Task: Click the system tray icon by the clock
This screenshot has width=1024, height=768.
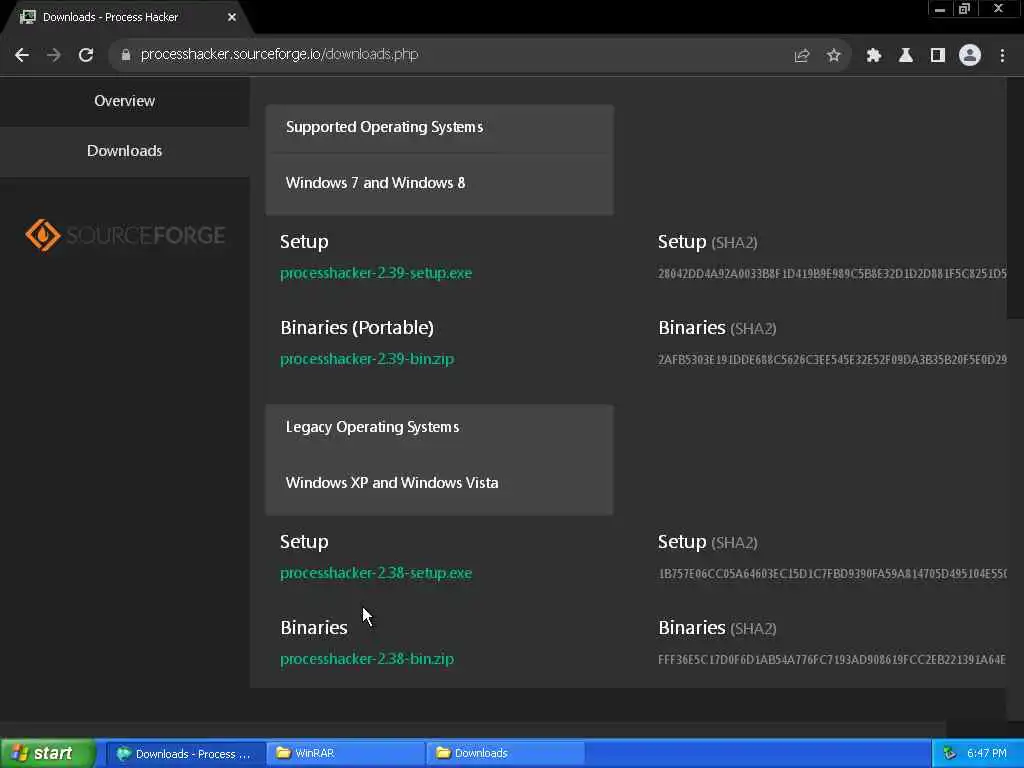Action: click(949, 754)
